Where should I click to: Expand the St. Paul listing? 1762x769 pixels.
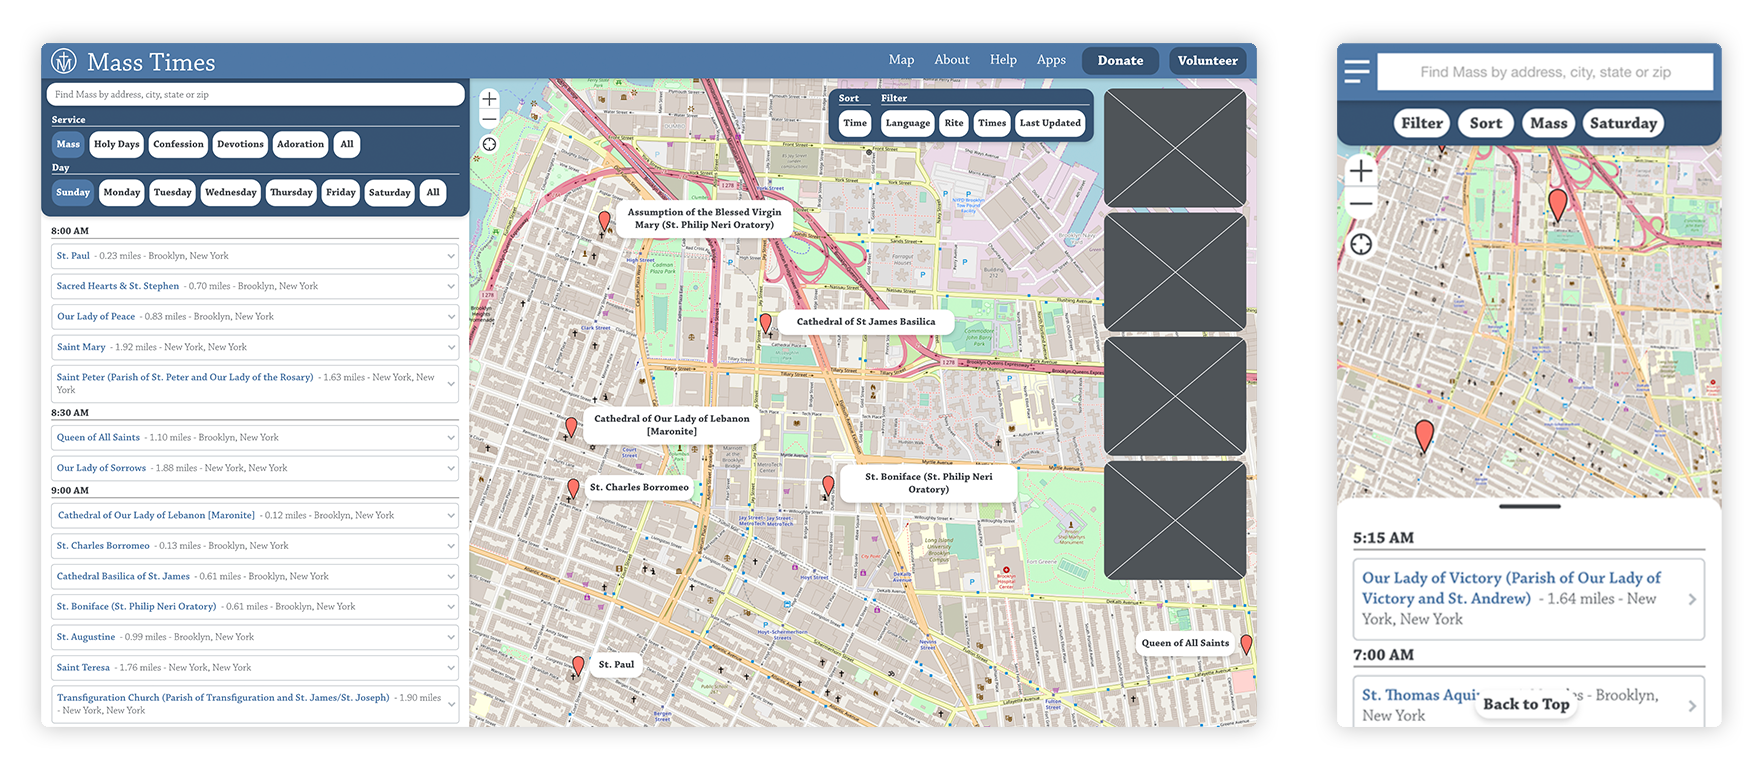click(451, 256)
